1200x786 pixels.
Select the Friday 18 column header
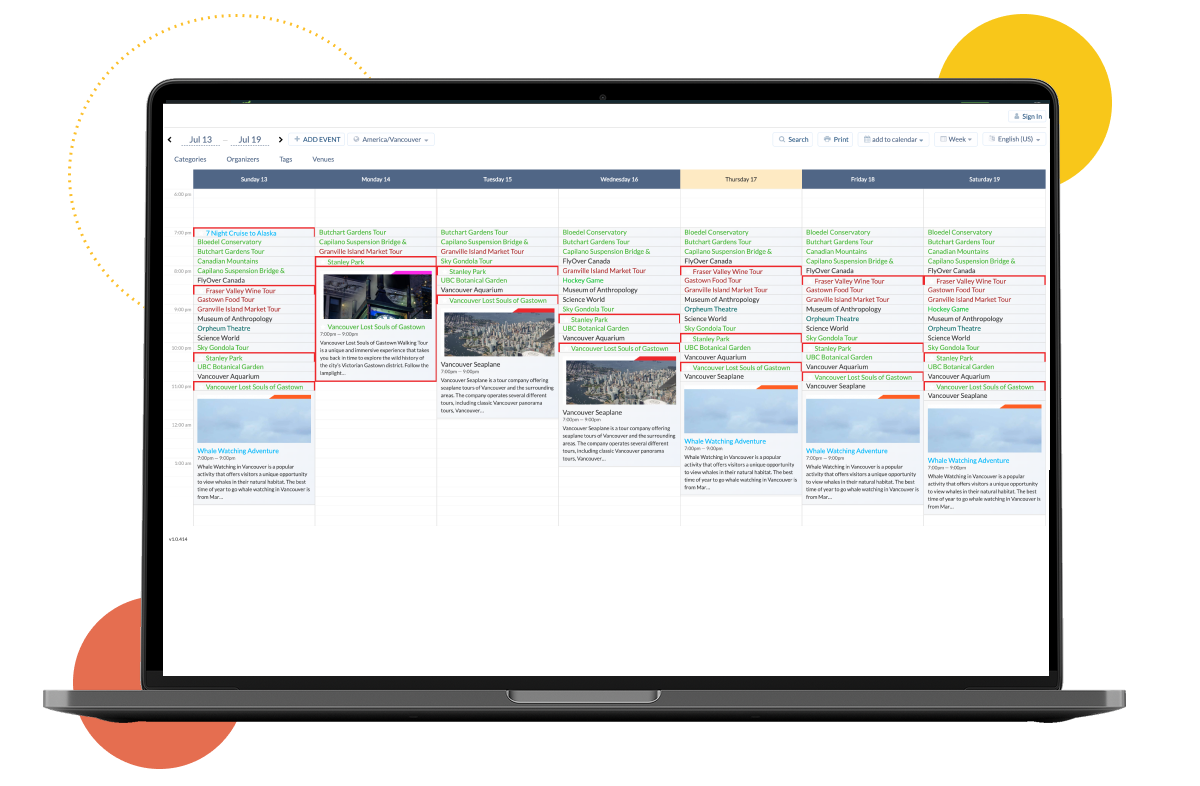pyautogui.click(x=863, y=179)
